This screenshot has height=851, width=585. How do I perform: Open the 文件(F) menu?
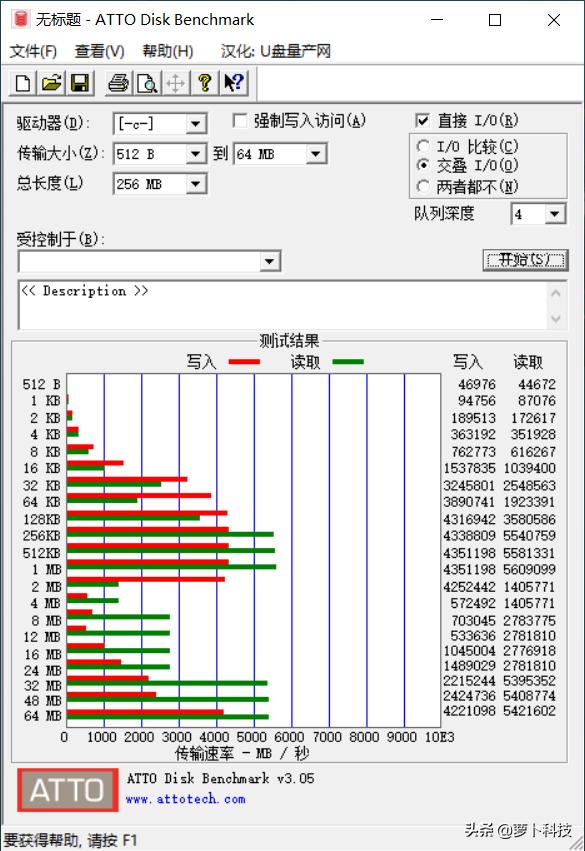33,52
